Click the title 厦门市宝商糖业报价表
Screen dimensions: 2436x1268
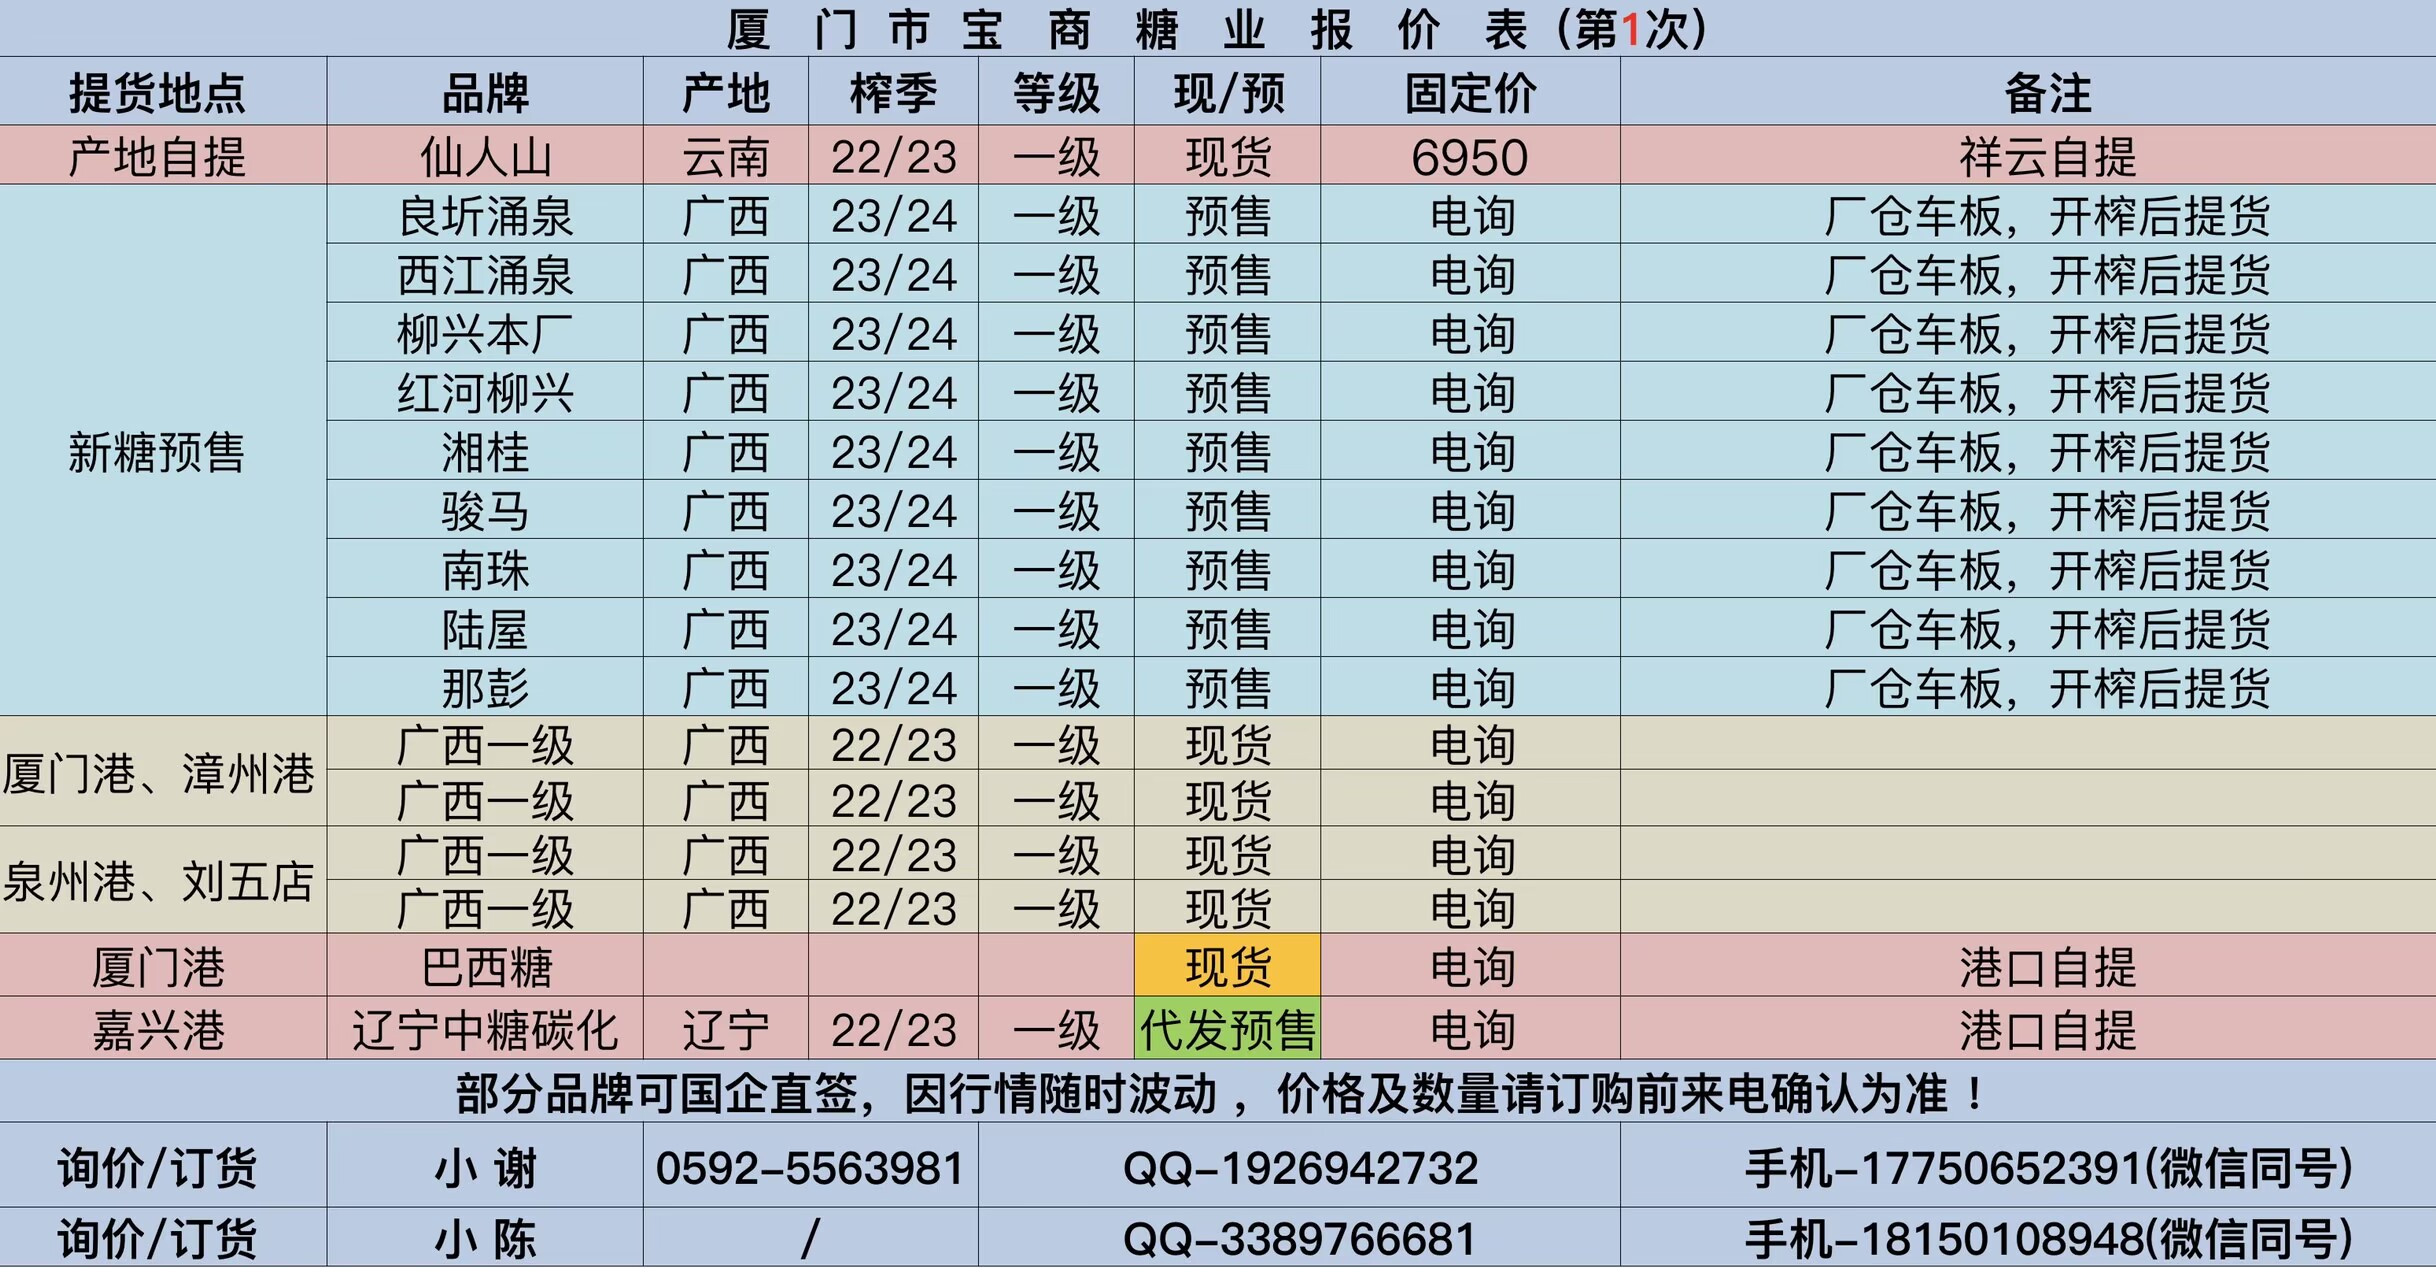(1216, 28)
